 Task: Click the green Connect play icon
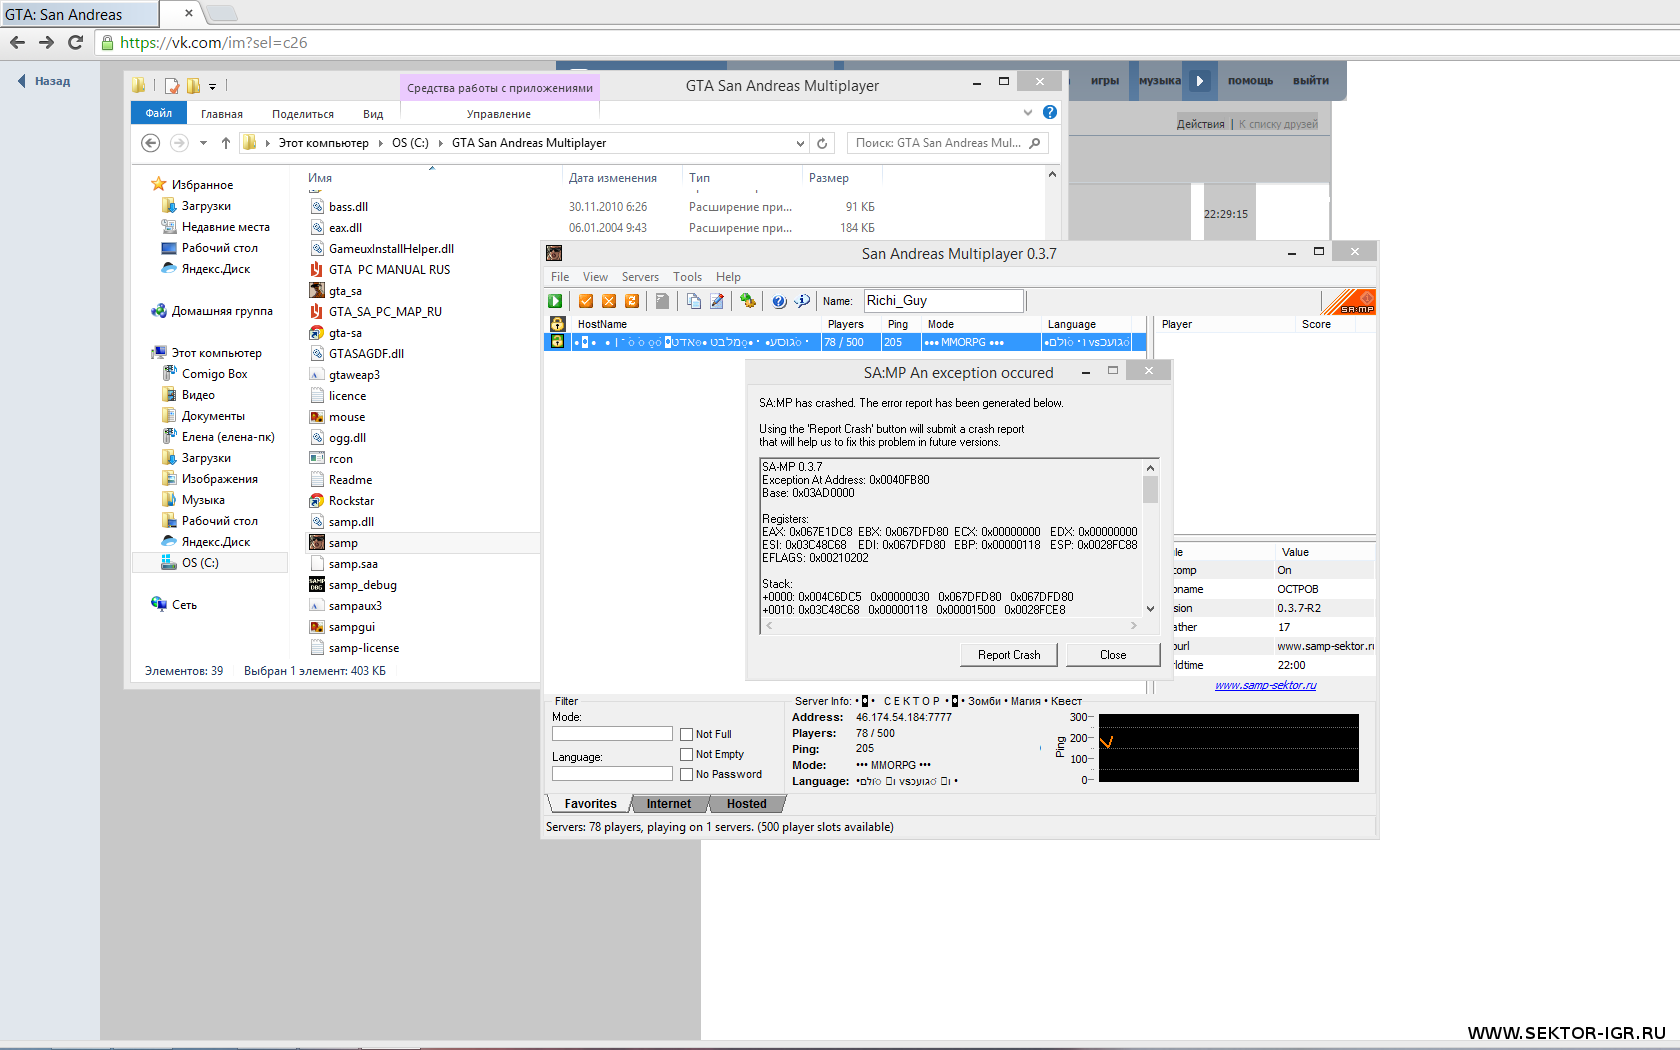[x=555, y=301]
